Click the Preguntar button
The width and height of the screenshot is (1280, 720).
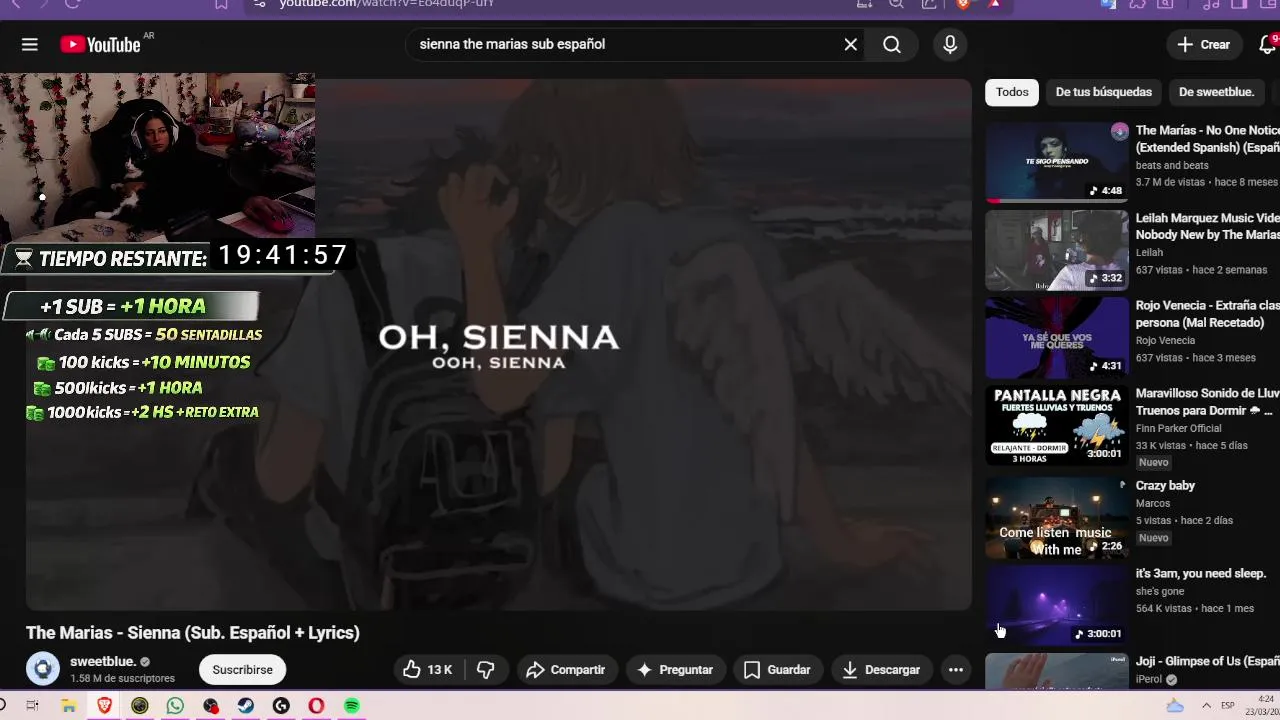click(675, 670)
